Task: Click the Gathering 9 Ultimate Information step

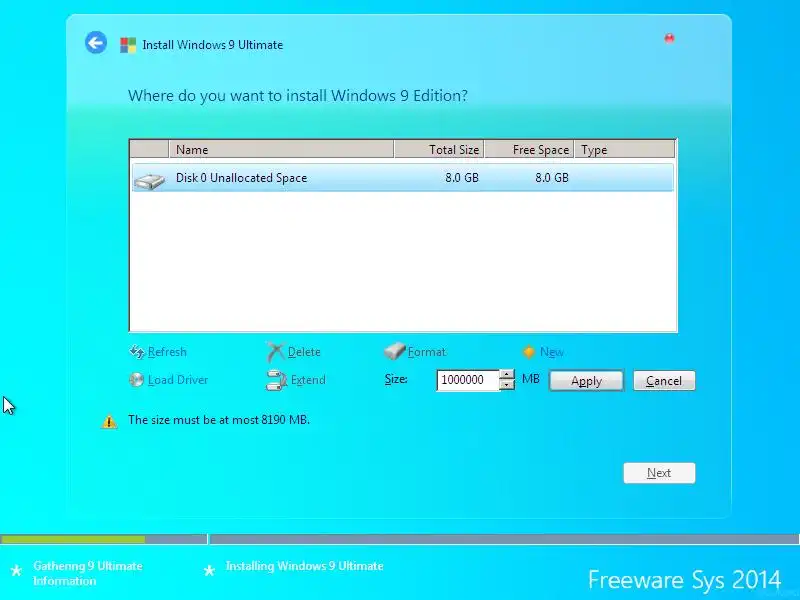Action: point(88,573)
